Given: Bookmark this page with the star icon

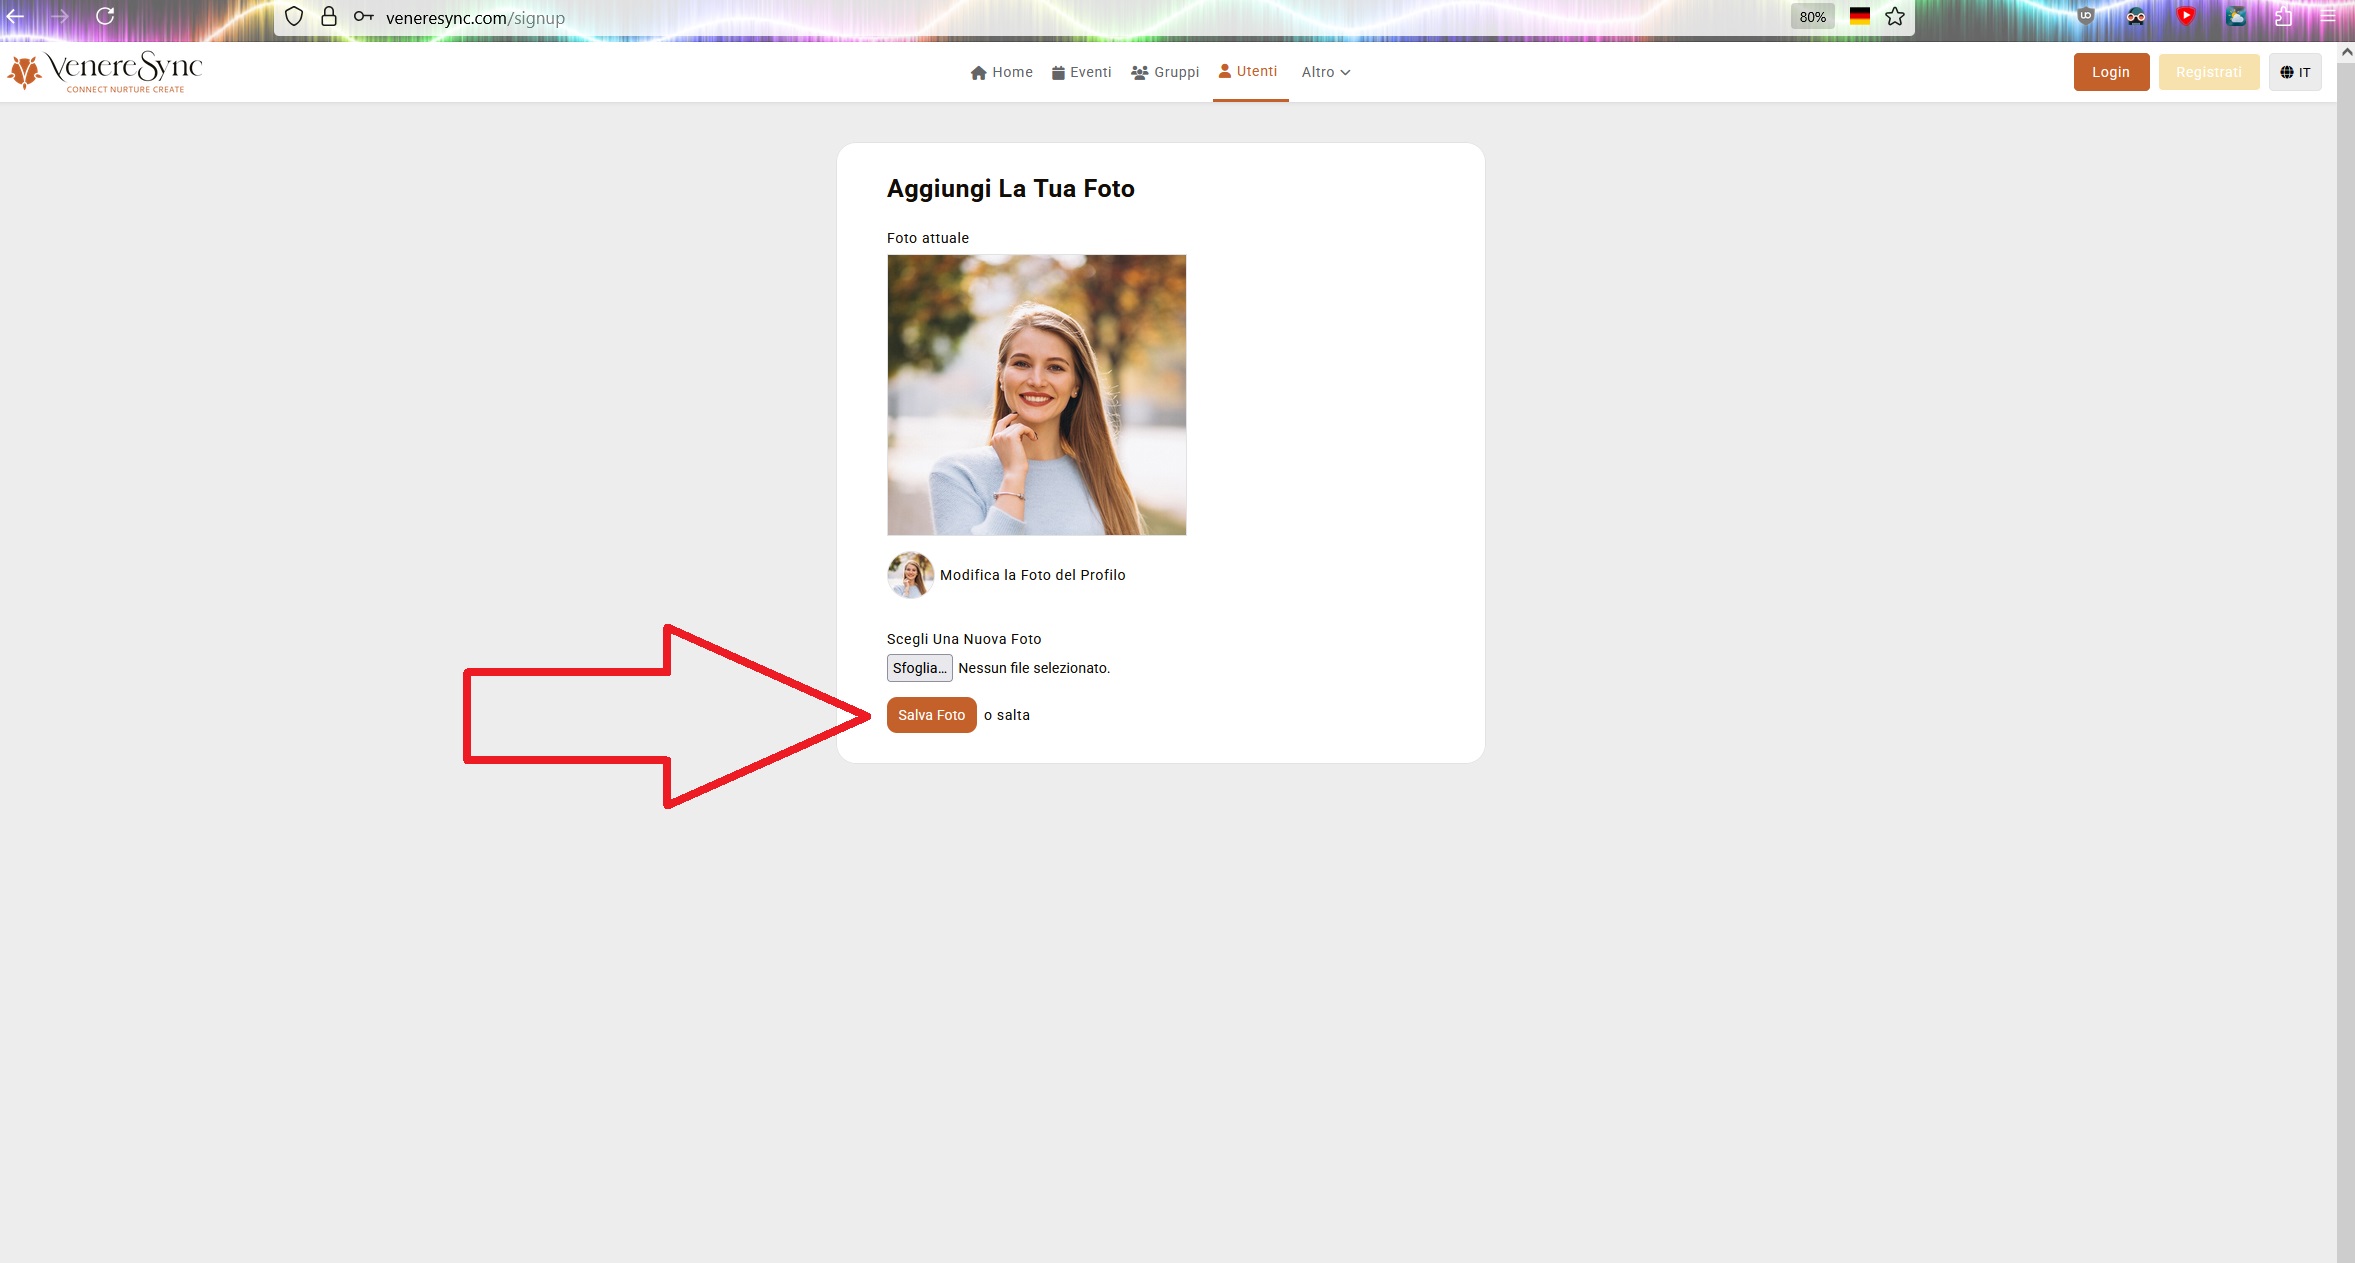Looking at the screenshot, I should coord(1894,17).
